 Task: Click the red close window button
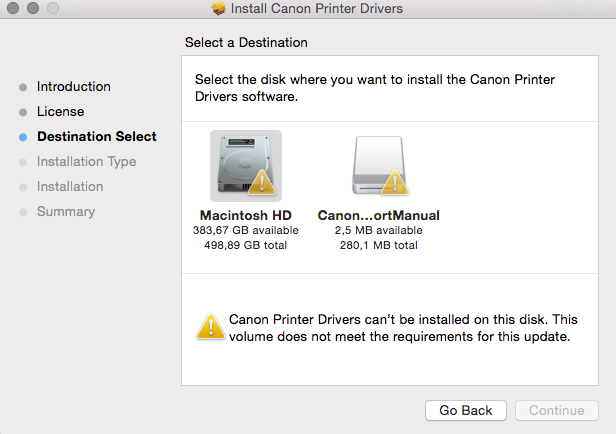tap(11, 9)
